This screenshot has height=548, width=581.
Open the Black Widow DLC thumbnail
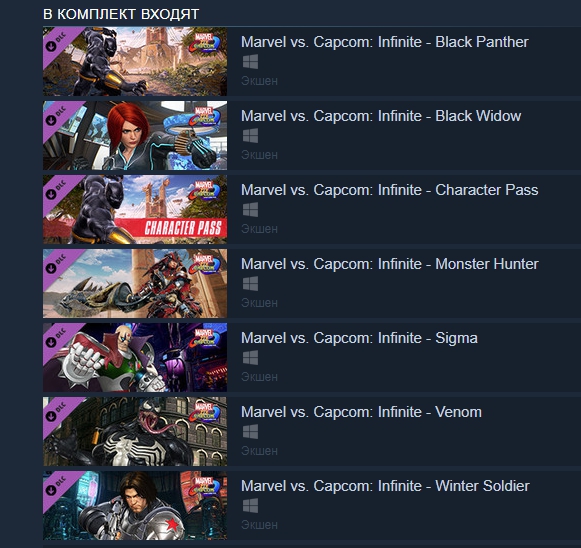click(x=135, y=136)
